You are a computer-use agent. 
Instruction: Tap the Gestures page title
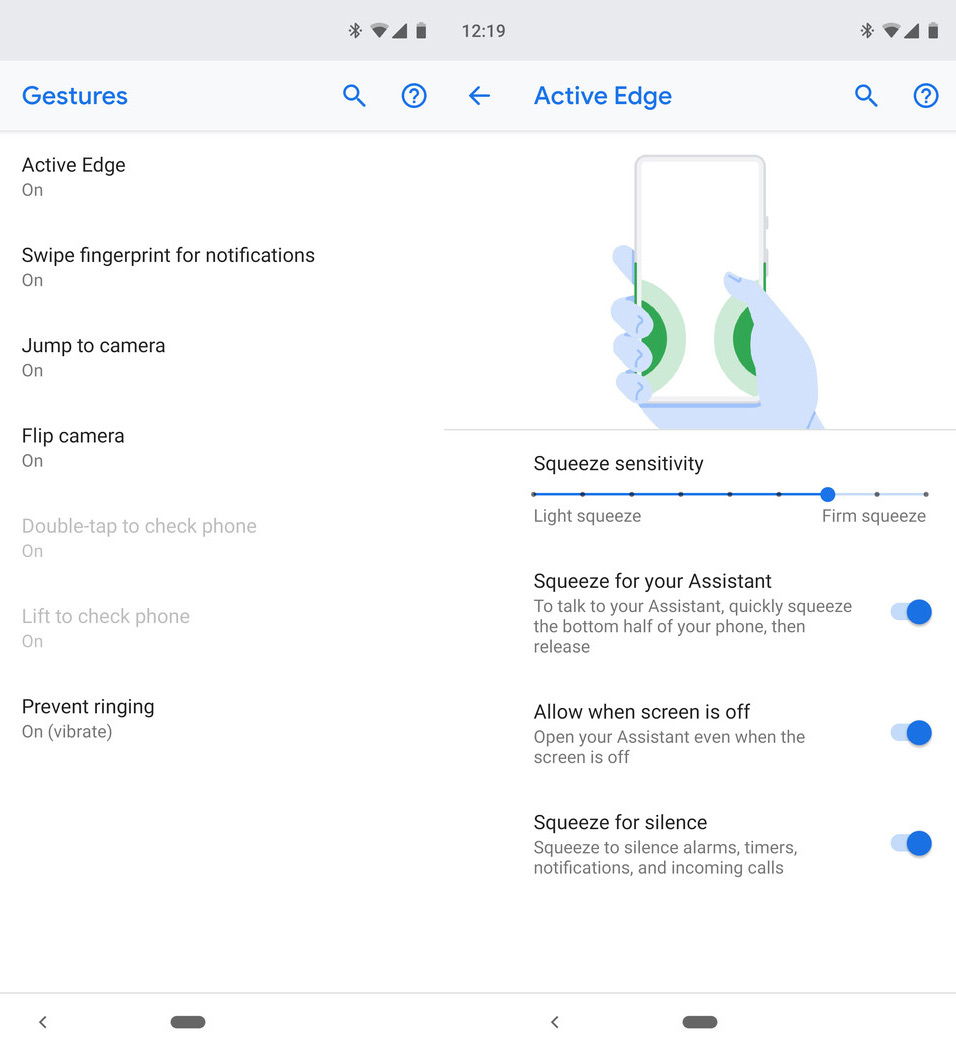coord(74,96)
